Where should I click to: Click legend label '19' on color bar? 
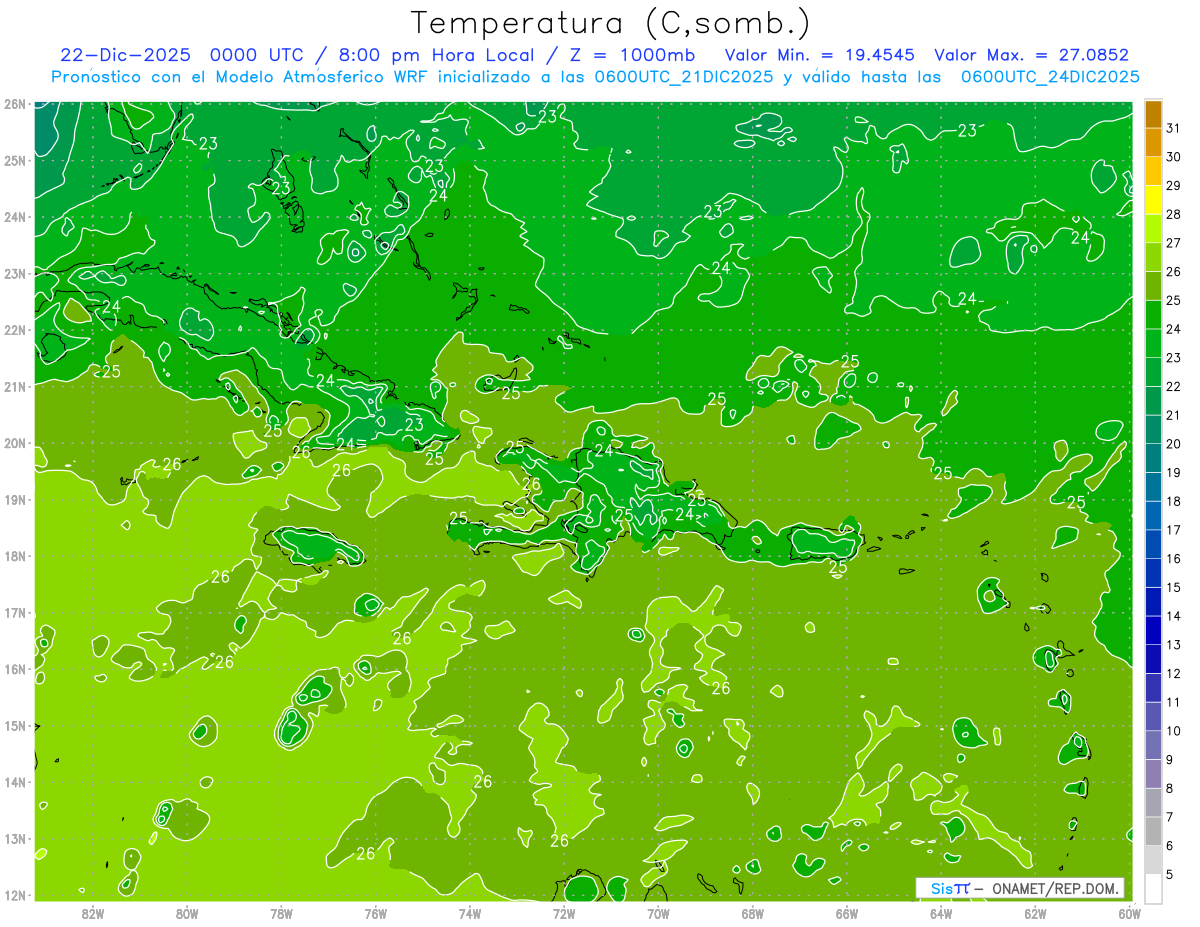1174,472
